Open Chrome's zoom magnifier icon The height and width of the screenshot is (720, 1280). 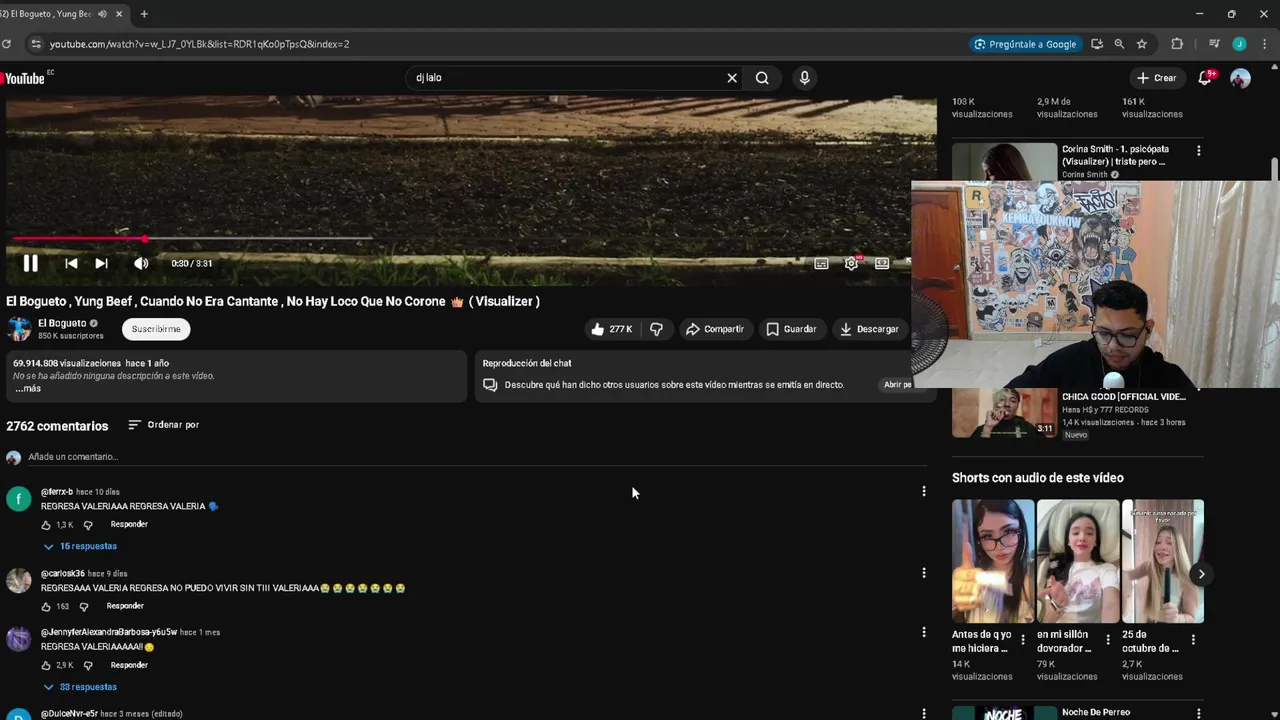pos(1119,44)
